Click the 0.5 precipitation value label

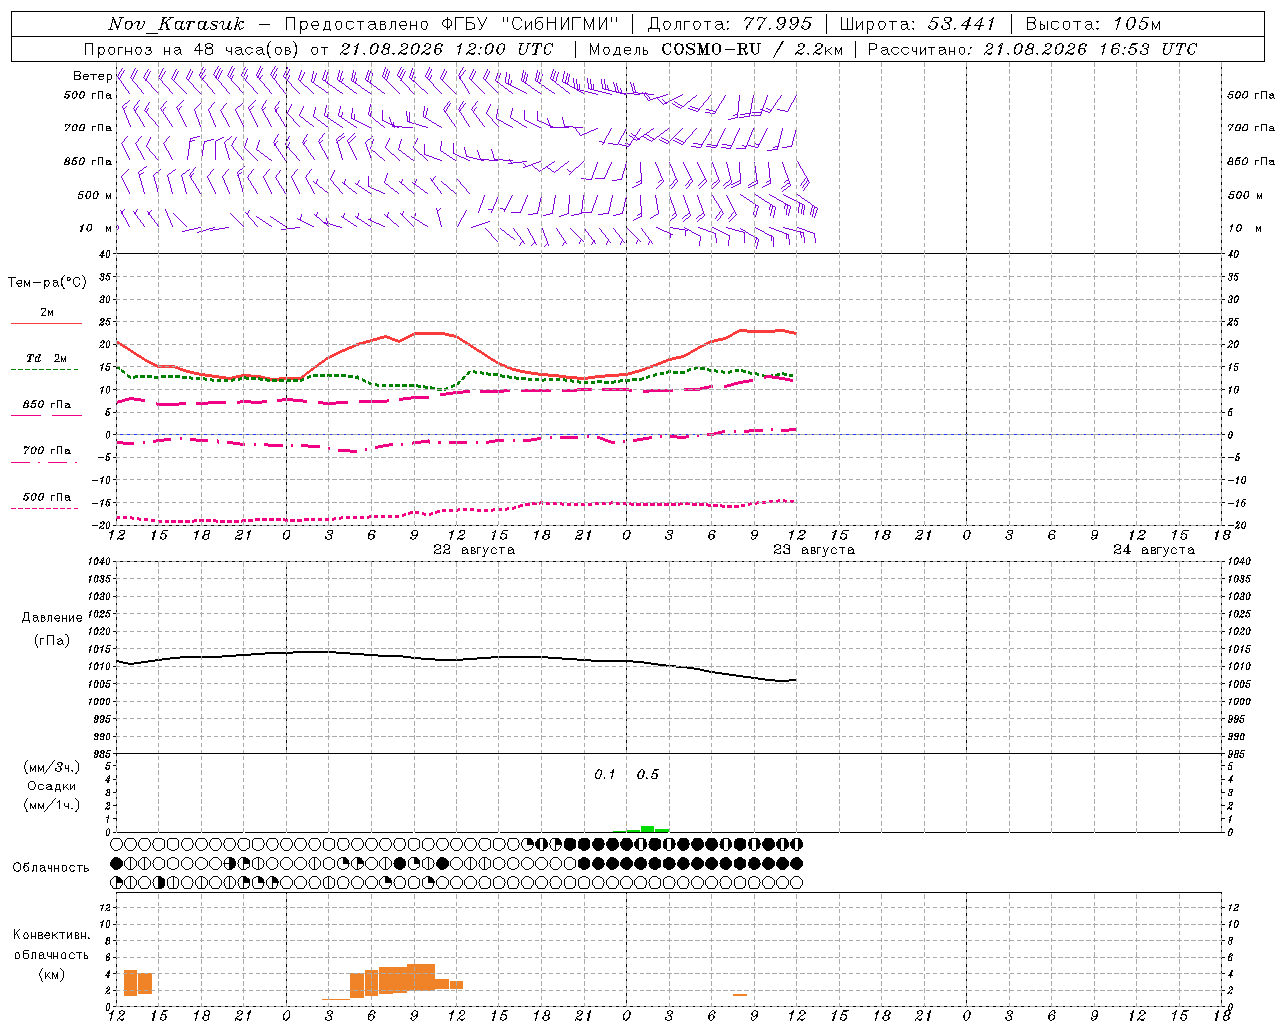[x=648, y=774]
